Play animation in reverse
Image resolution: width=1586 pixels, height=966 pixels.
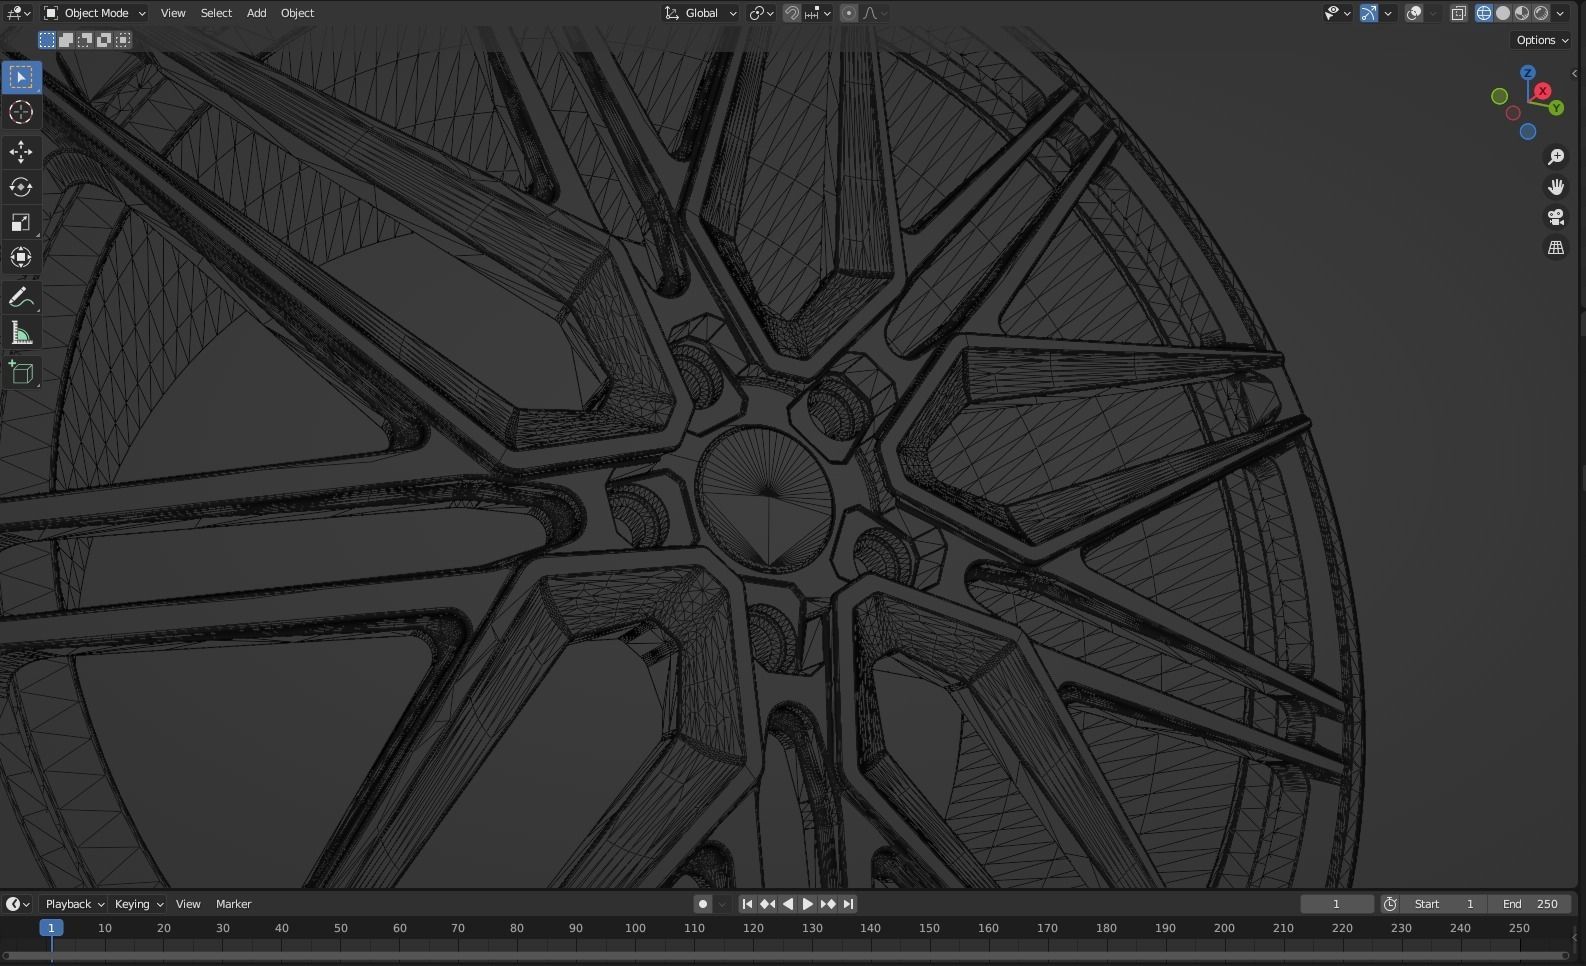(787, 904)
